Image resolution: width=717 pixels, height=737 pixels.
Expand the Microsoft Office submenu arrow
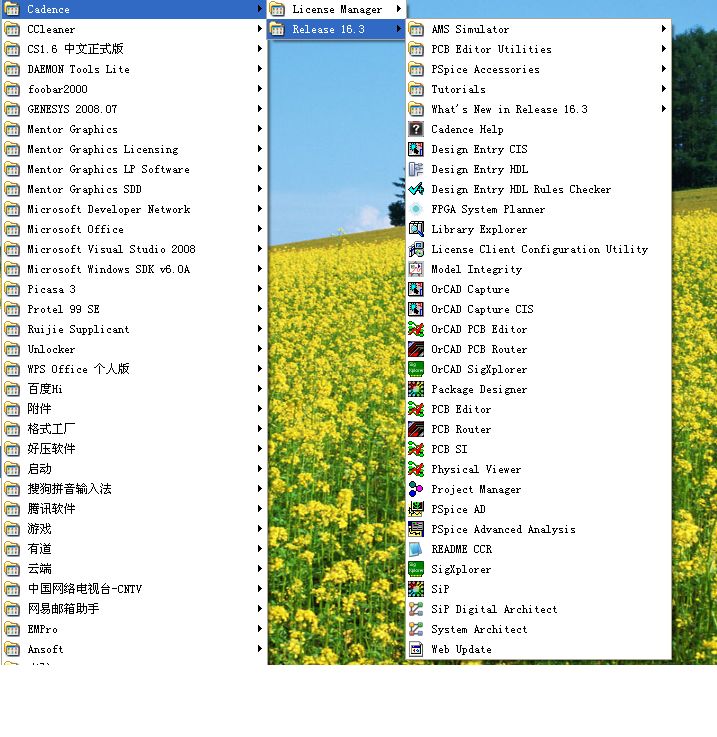pyautogui.click(x=260, y=229)
